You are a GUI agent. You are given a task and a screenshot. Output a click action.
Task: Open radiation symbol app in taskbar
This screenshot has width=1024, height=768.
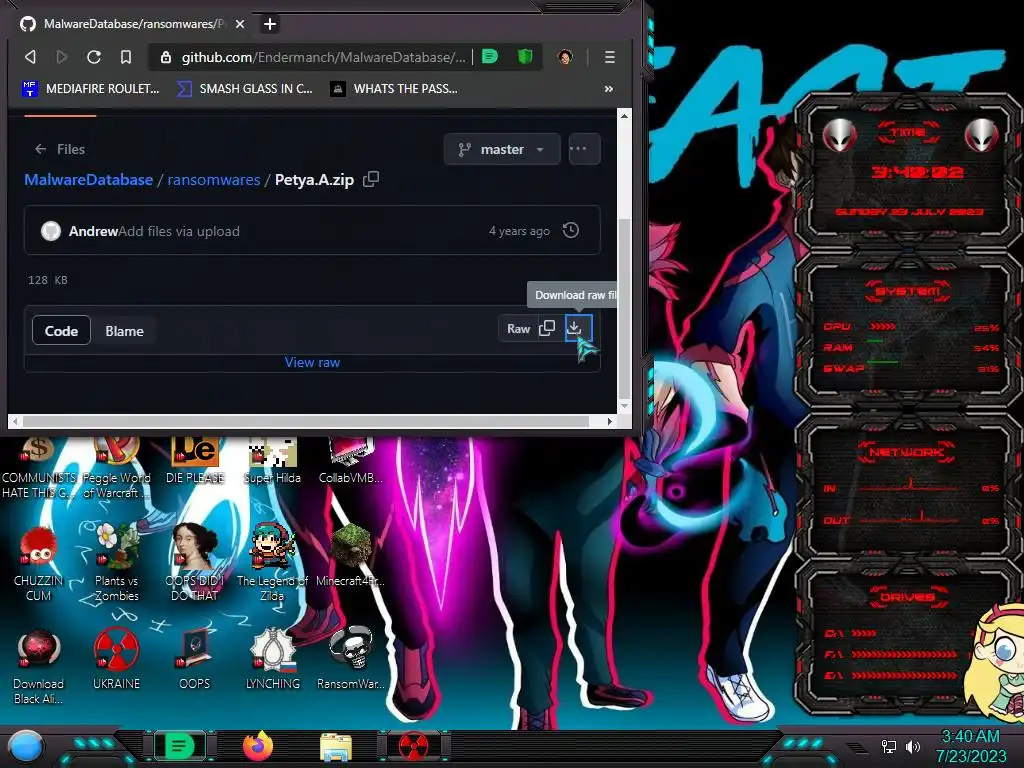pyautogui.click(x=414, y=746)
